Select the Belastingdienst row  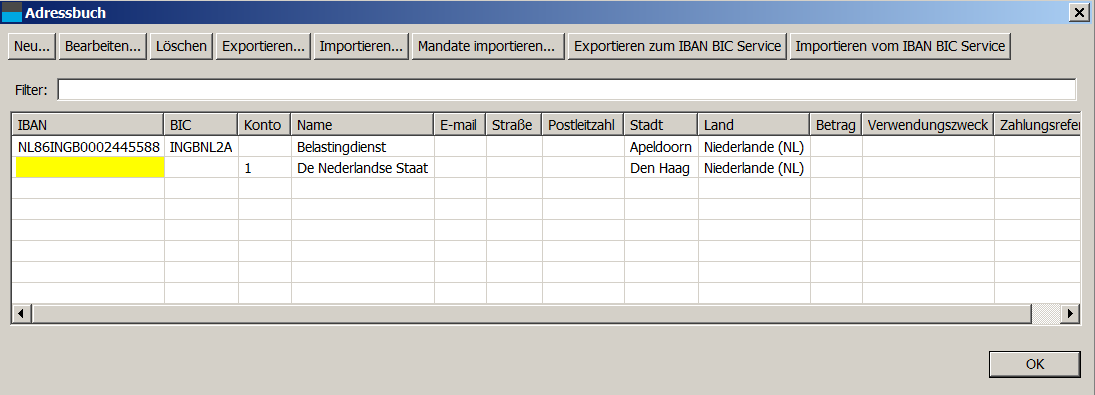[x=547, y=147]
